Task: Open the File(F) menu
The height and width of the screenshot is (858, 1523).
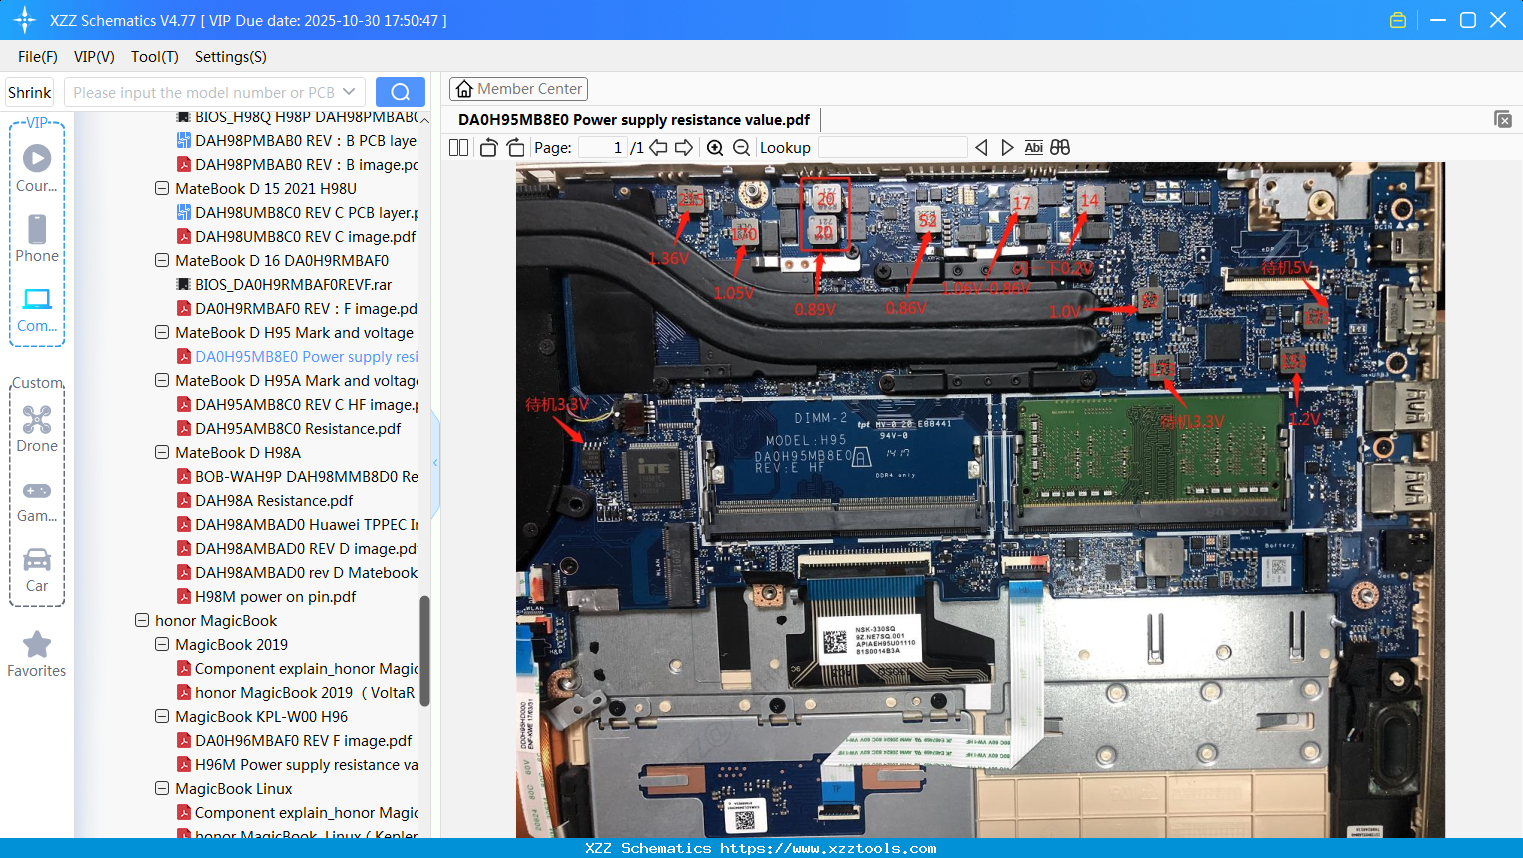Action: pos(38,57)
